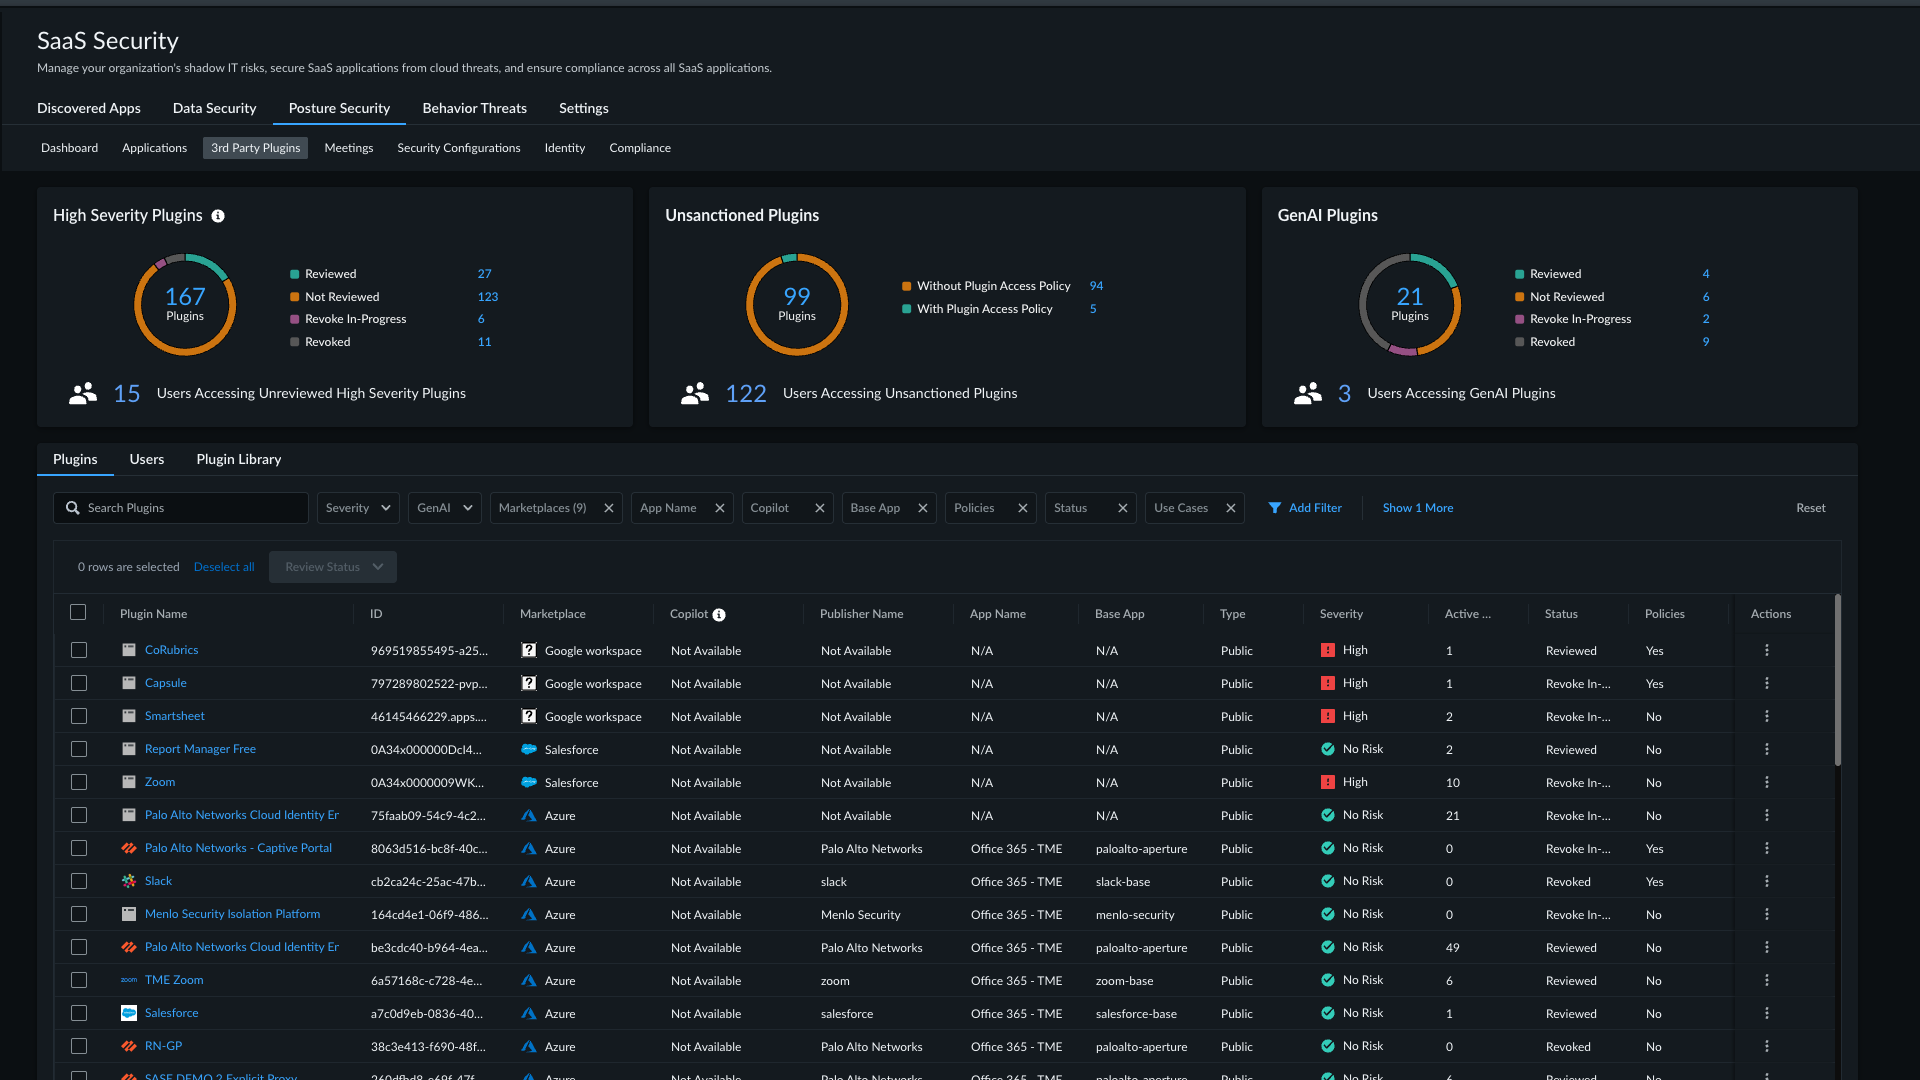This screenshot has height=1080, width=1920.
Task: Remove the Marketplaces (9) filter
Action: point(609,508)
